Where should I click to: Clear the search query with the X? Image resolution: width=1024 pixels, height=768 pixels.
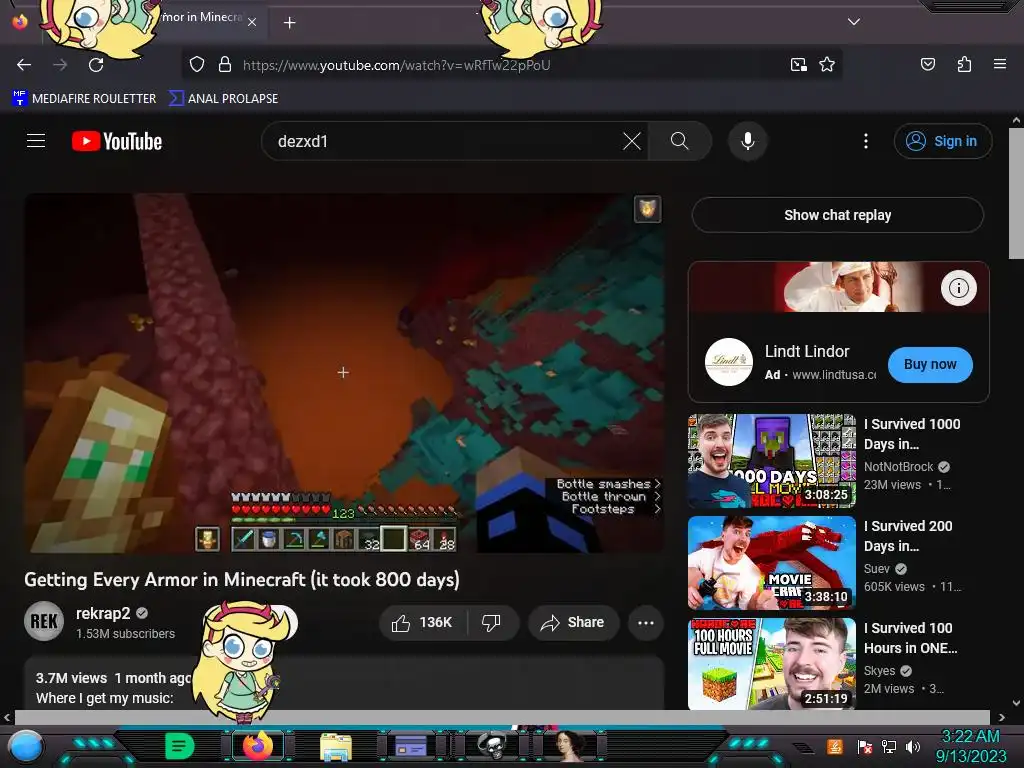[x=632, y=141]
